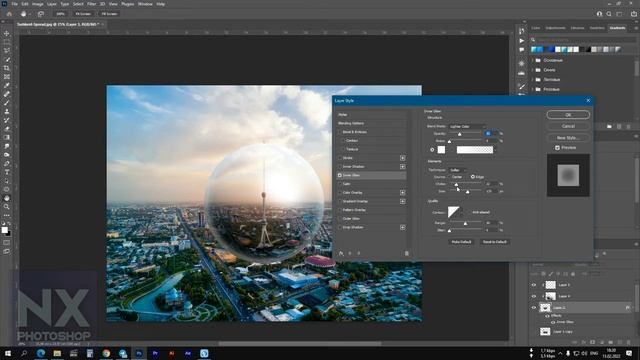The height and width of the screenshot is (360, 640).
Task: Click the search icon at top right
Action: pyautogui.click(x=609, y=14)
